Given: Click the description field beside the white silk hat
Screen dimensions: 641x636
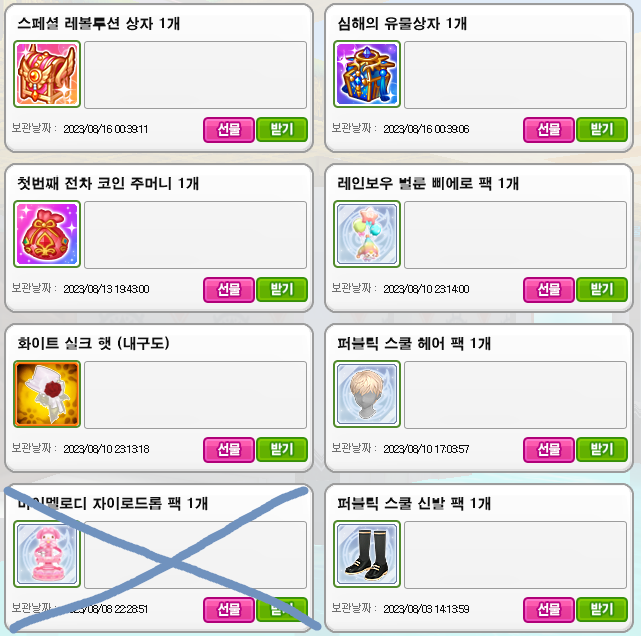Looking at the screenshot, I should [195, 394].
